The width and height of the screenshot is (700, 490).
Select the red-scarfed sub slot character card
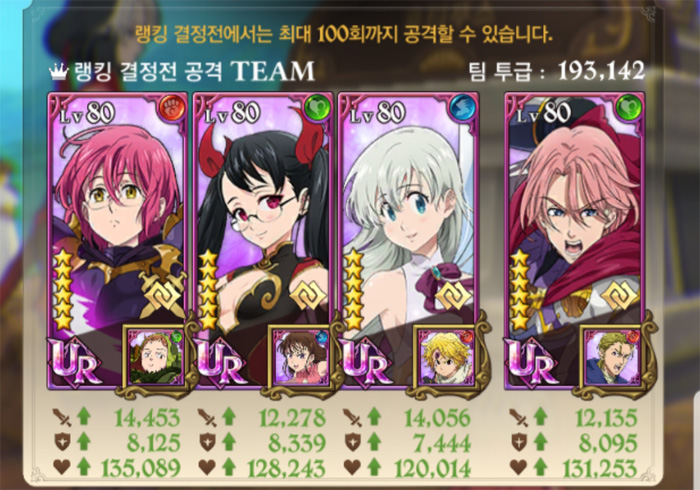(575, 240)
